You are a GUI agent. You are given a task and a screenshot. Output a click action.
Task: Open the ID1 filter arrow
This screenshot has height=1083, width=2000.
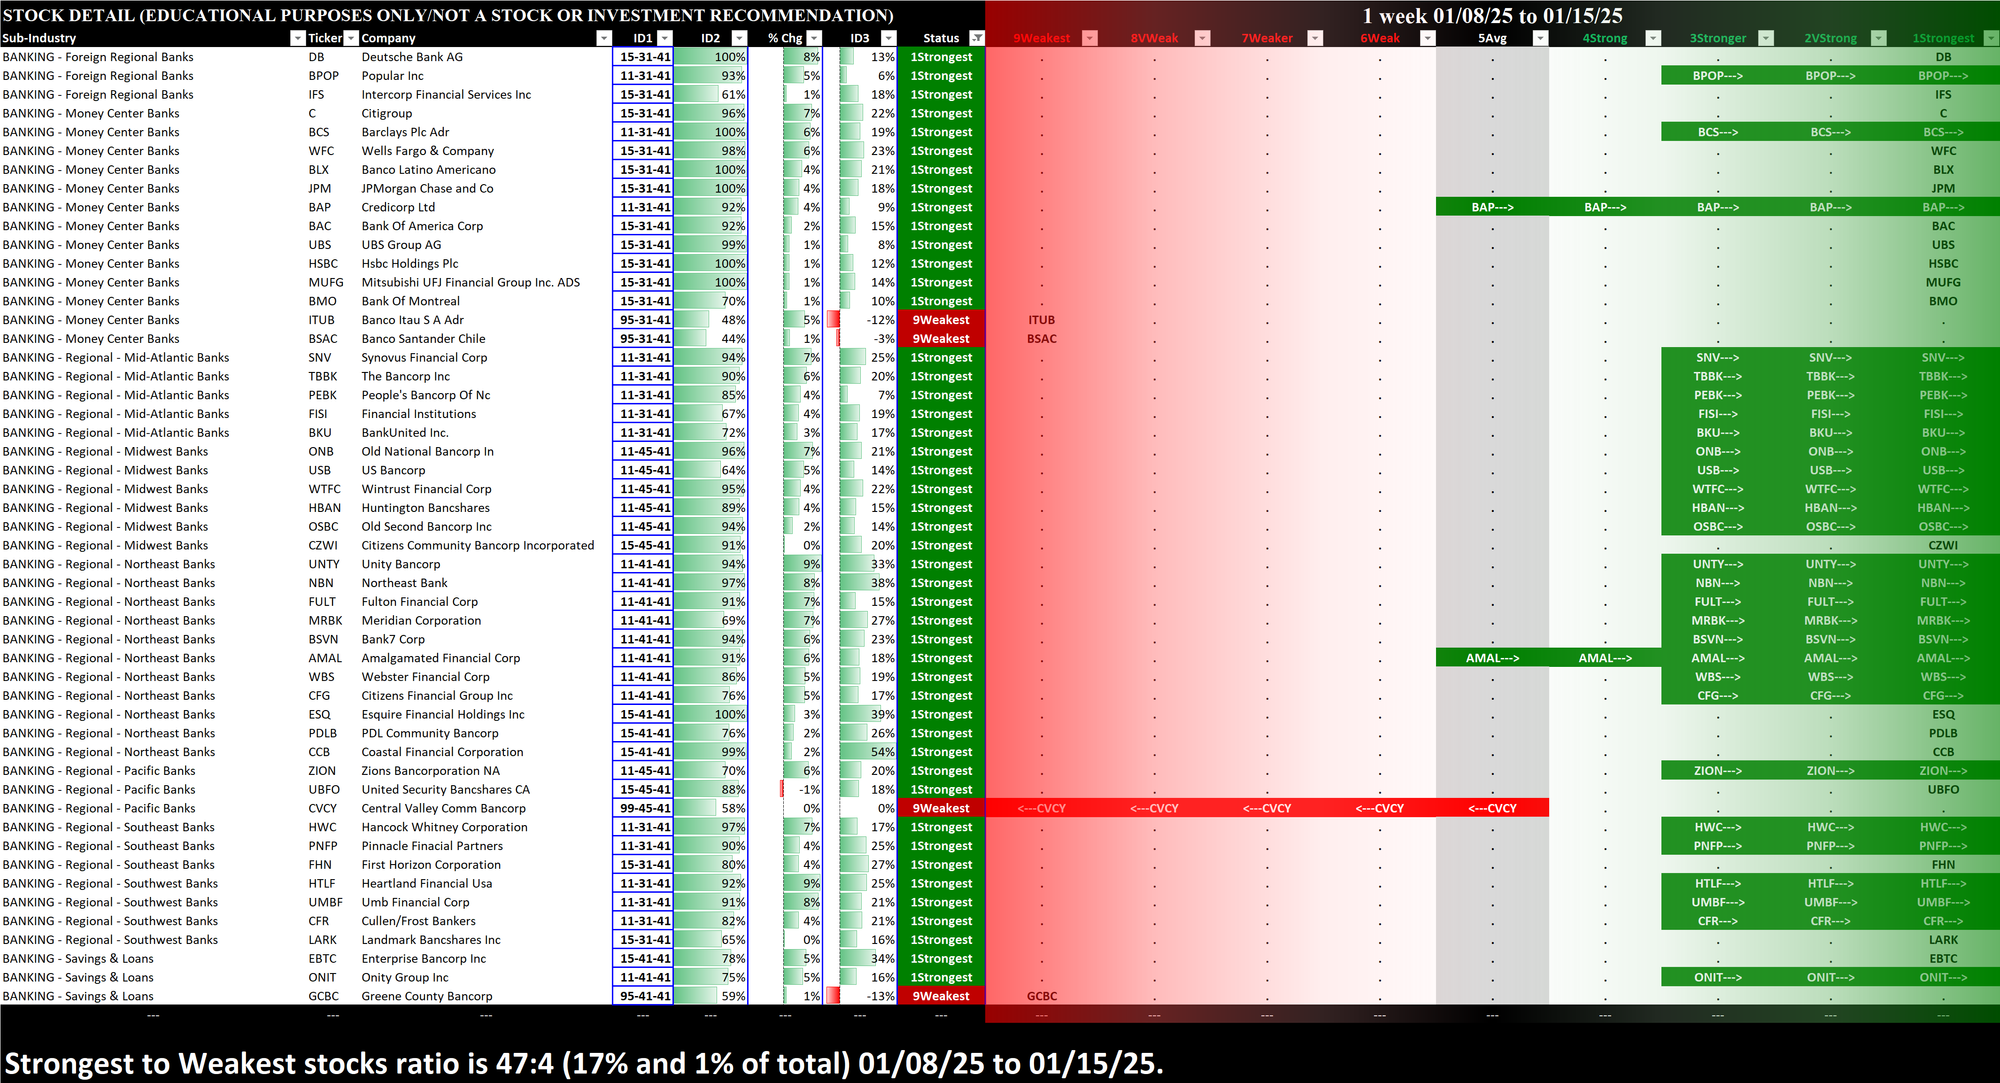point(665,38)
